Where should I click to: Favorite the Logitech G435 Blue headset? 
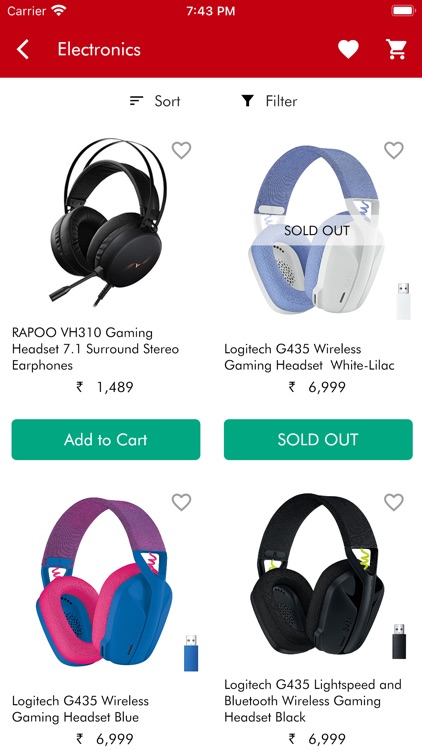coord(181,502)
